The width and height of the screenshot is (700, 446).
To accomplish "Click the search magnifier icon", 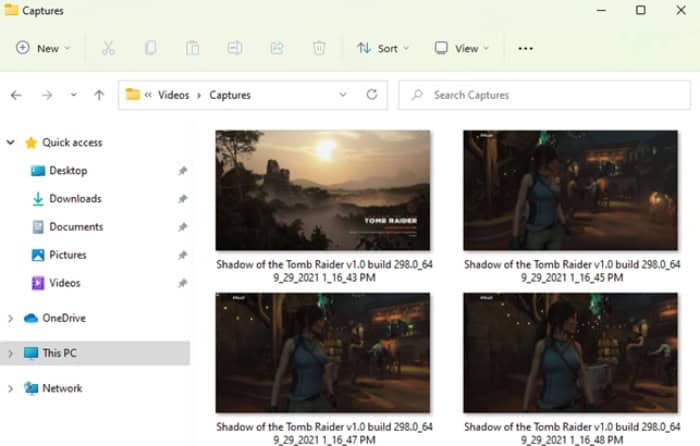I will (x=417, y=95).
